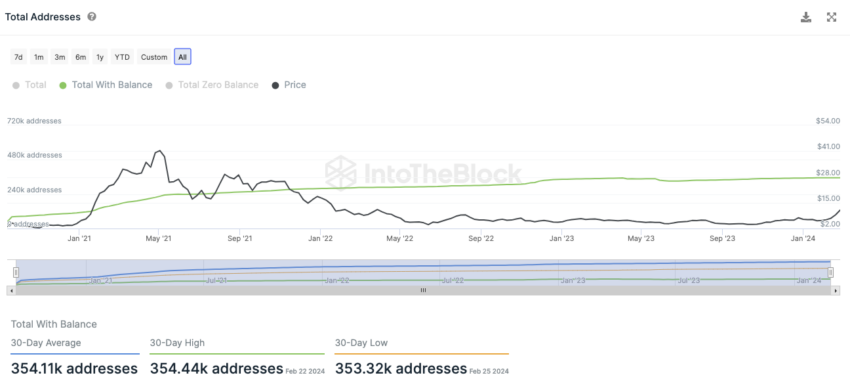Click the Feb 22 2024 date

pyautogui.click(x=304, y=372)
